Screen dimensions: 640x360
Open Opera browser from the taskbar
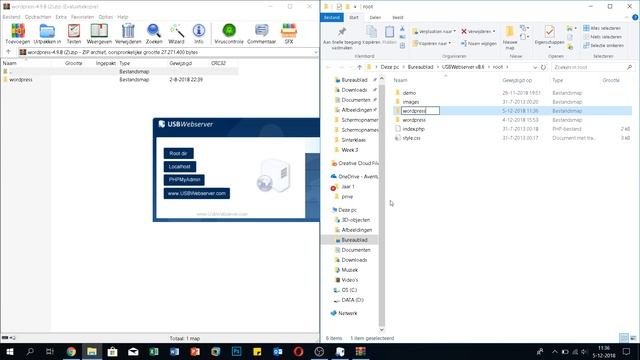click(x=298, y=351)
